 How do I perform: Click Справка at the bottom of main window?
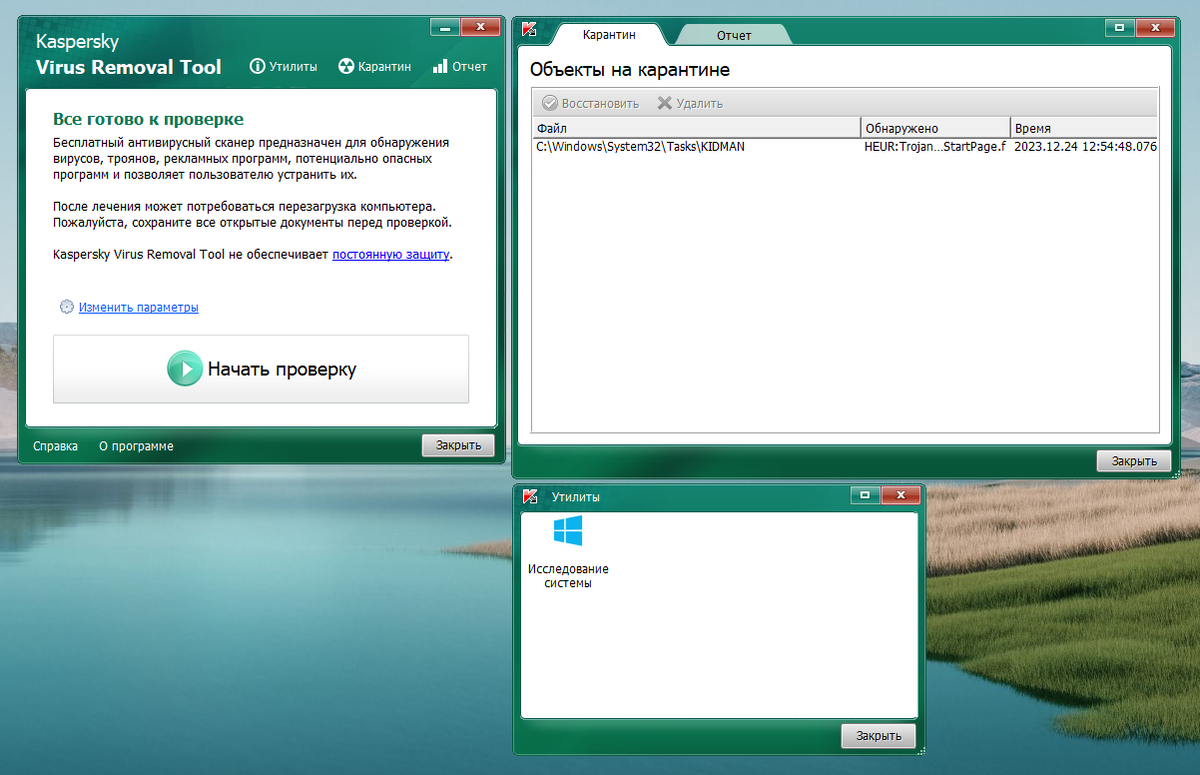coord(55,446)
